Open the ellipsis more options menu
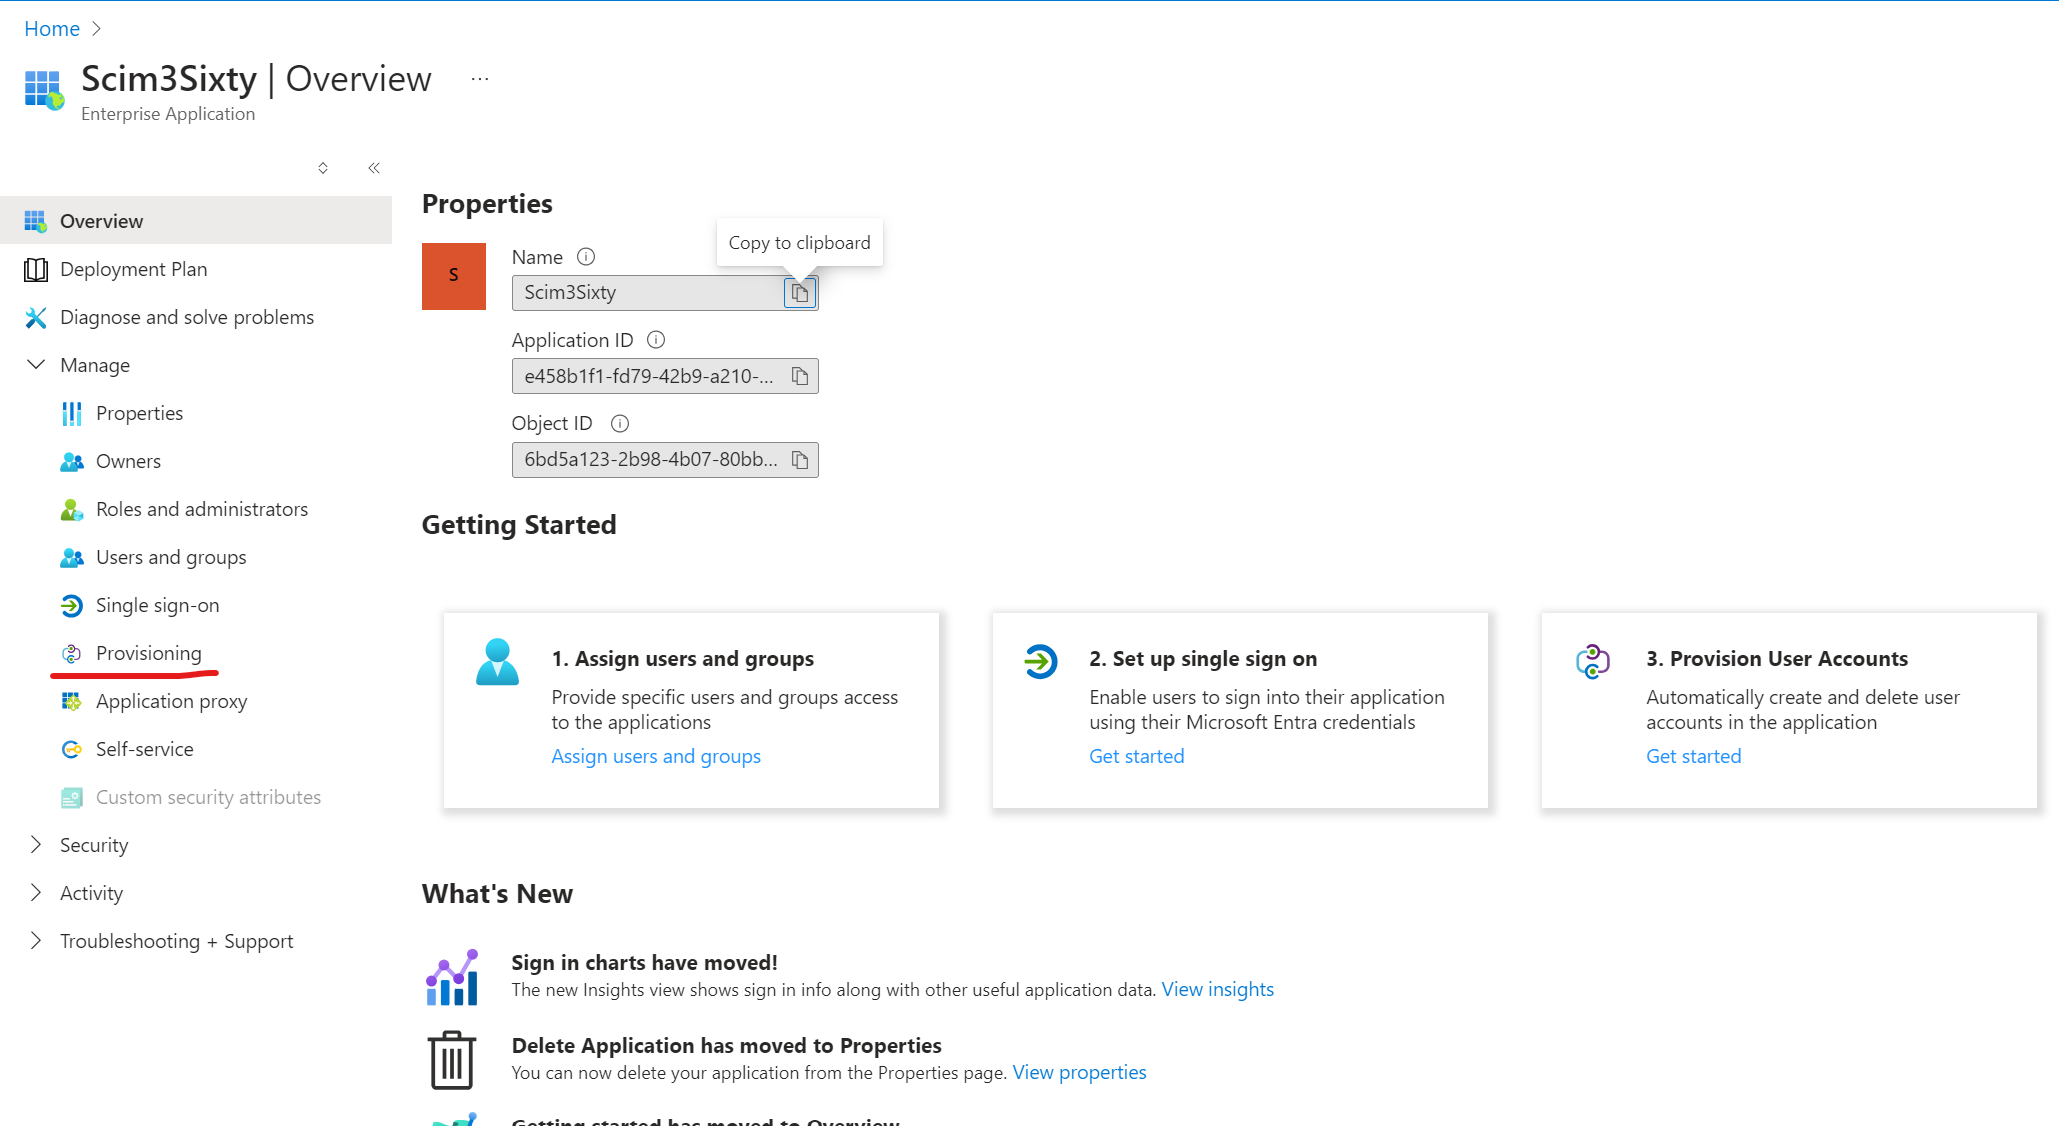2059x1126 pixels. pos(480,79)
